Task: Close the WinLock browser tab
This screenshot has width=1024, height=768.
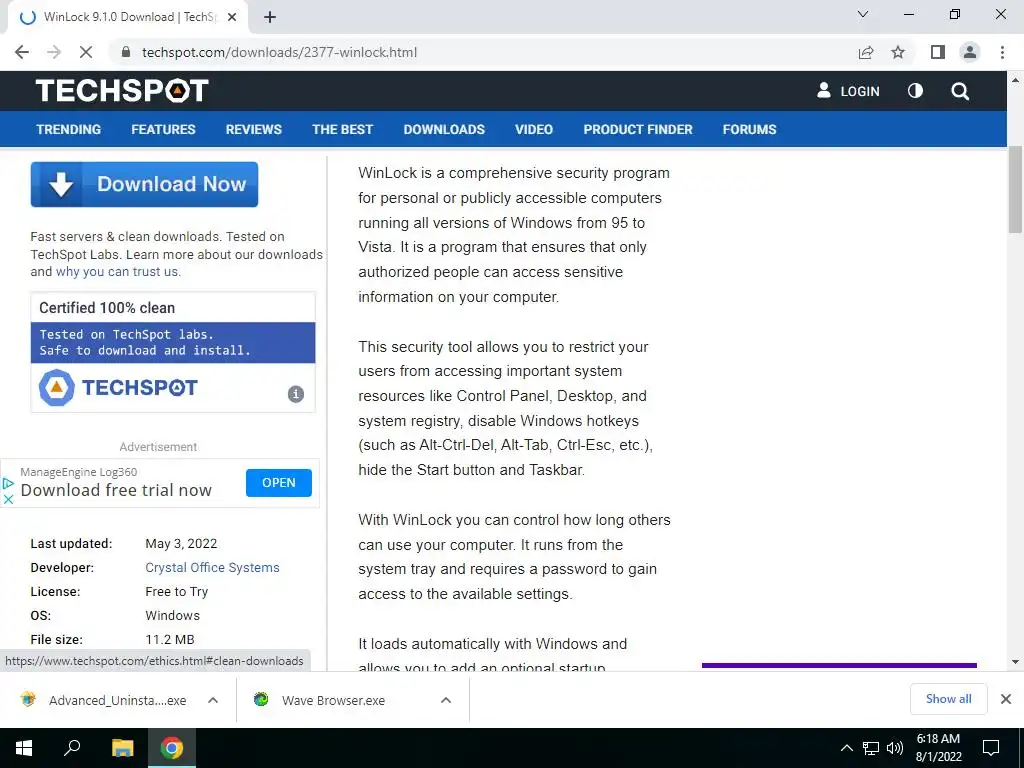Action: pyautogui.click(x=232, y=17)
